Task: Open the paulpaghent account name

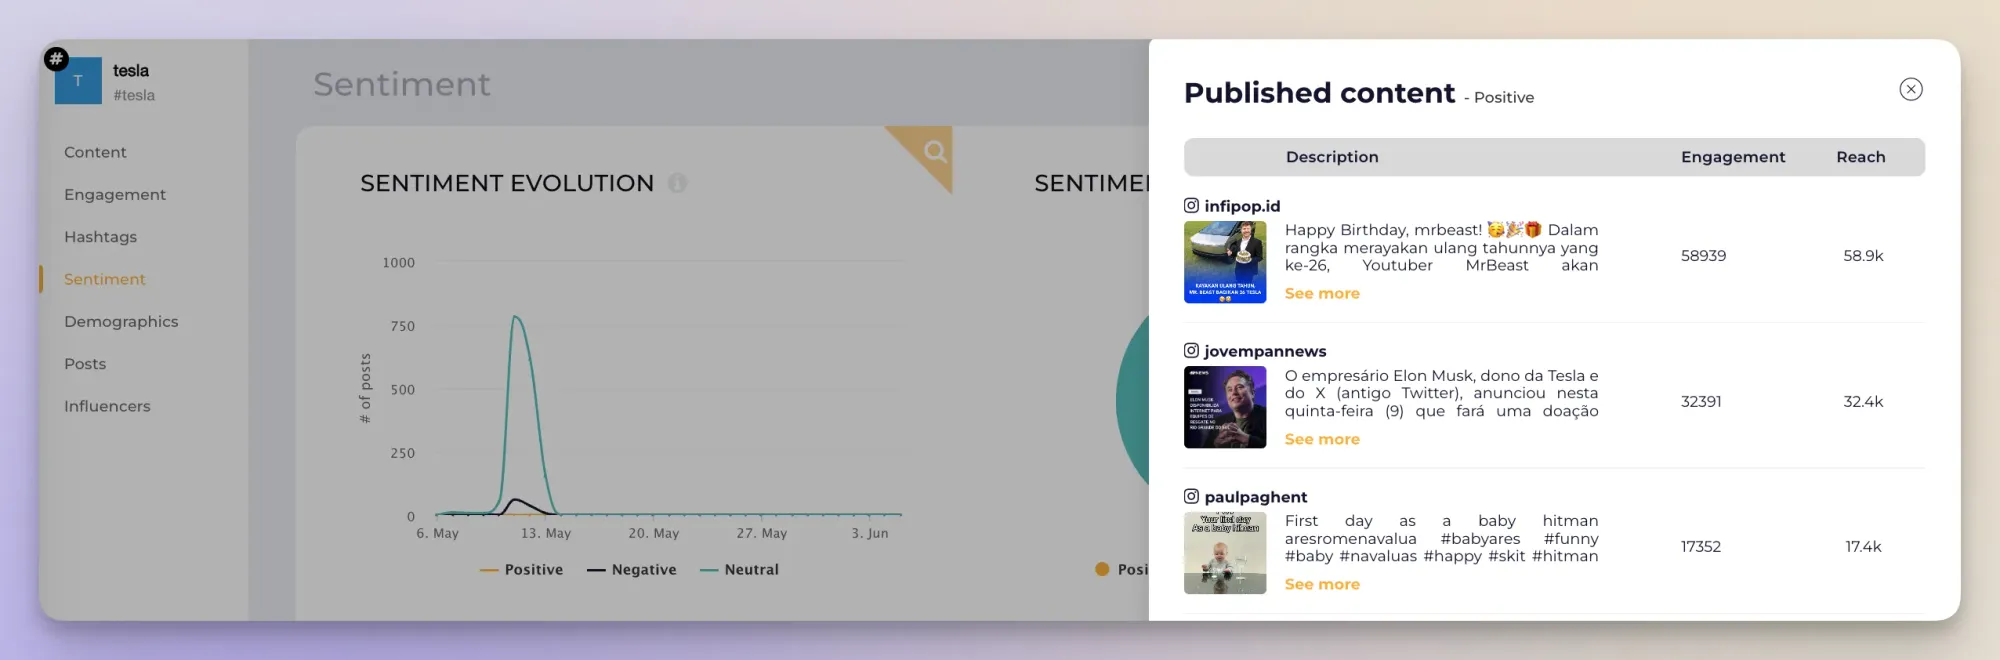Action: pyautogui.click(x=1256, y=497)
